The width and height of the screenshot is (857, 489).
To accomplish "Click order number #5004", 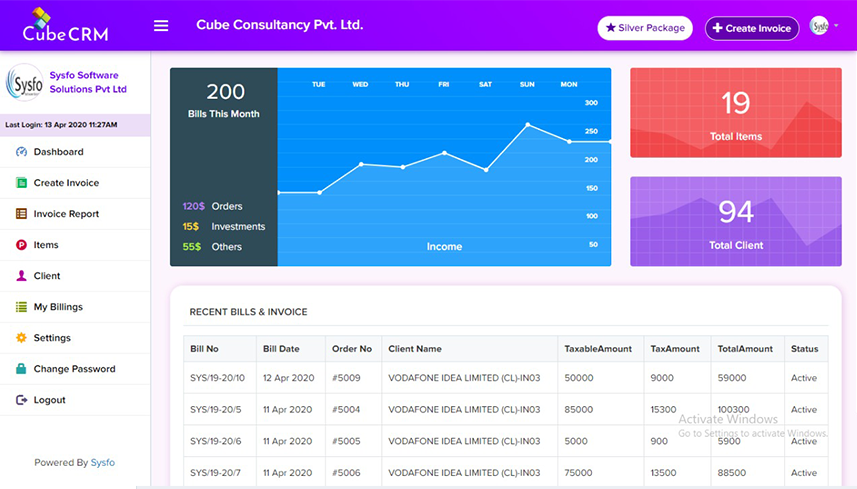I will point(346,409).
